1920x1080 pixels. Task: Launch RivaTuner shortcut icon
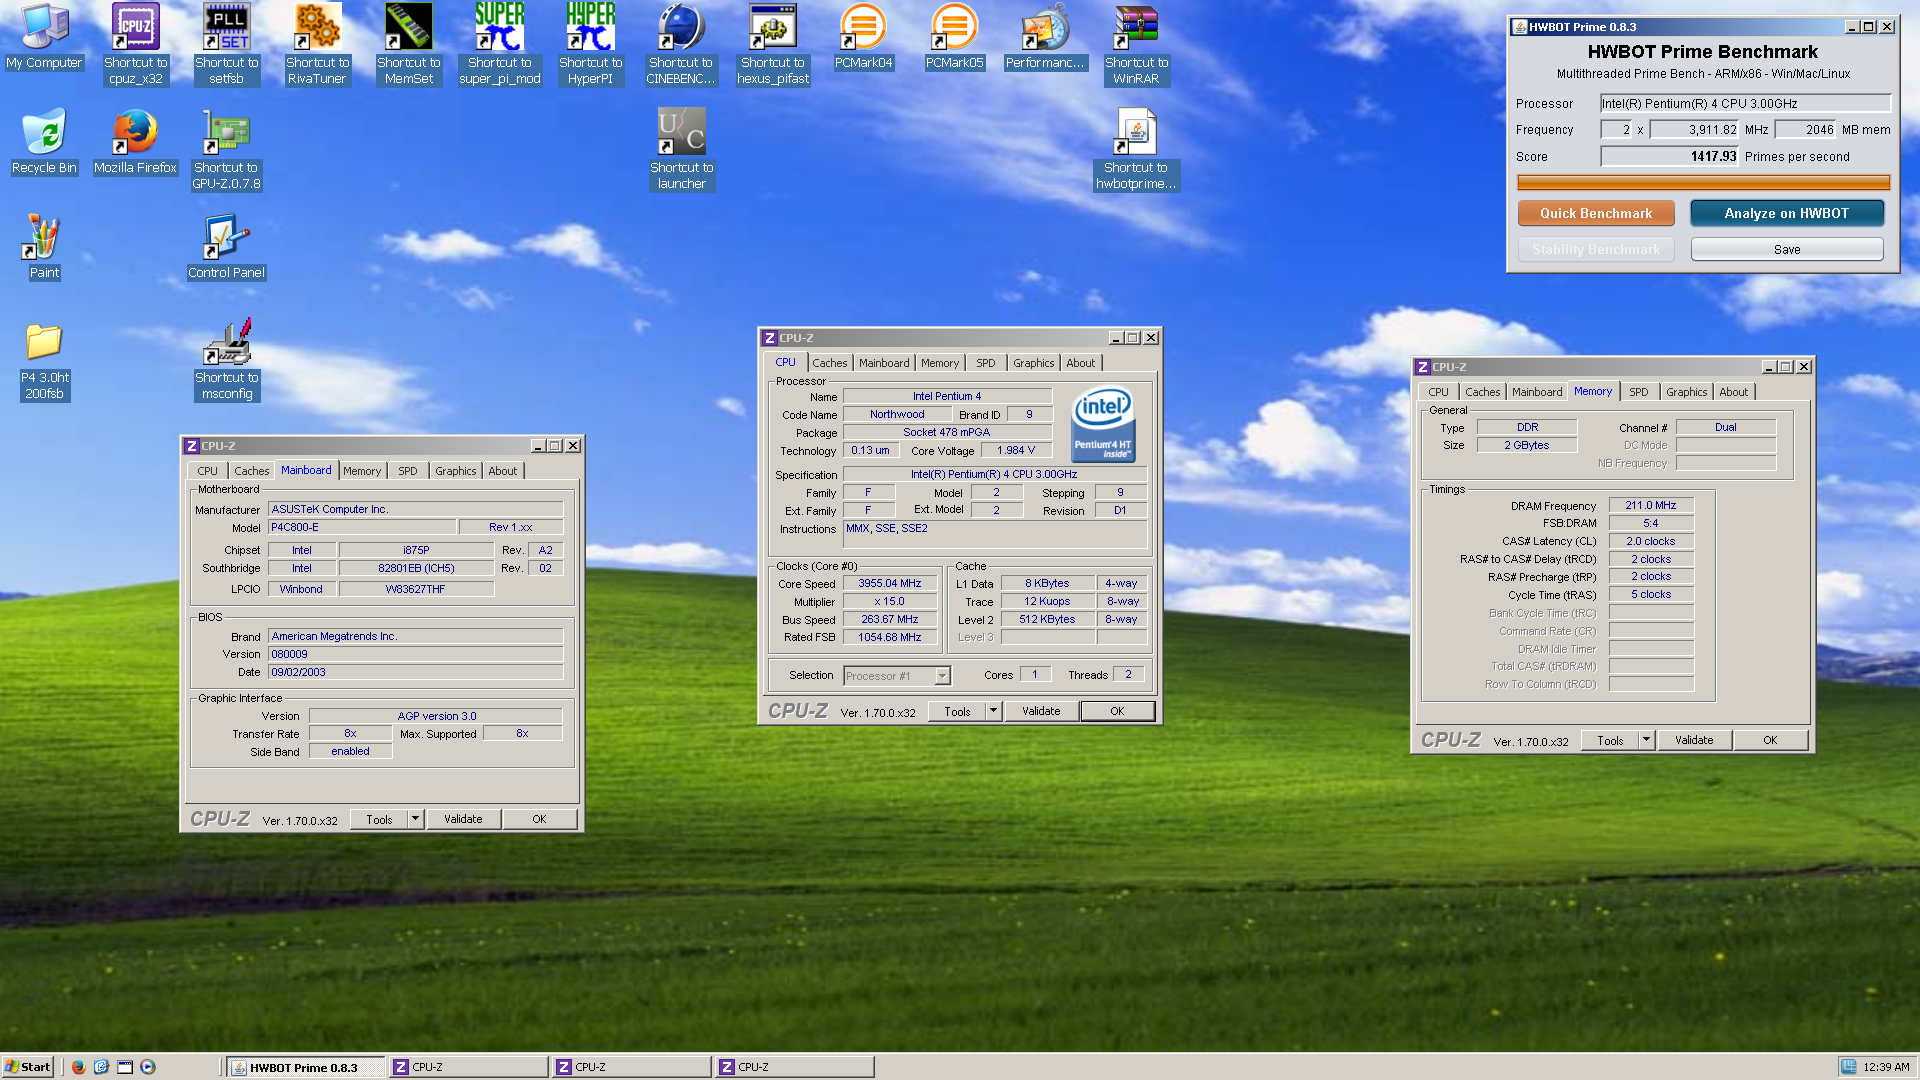tap(317, 44)
